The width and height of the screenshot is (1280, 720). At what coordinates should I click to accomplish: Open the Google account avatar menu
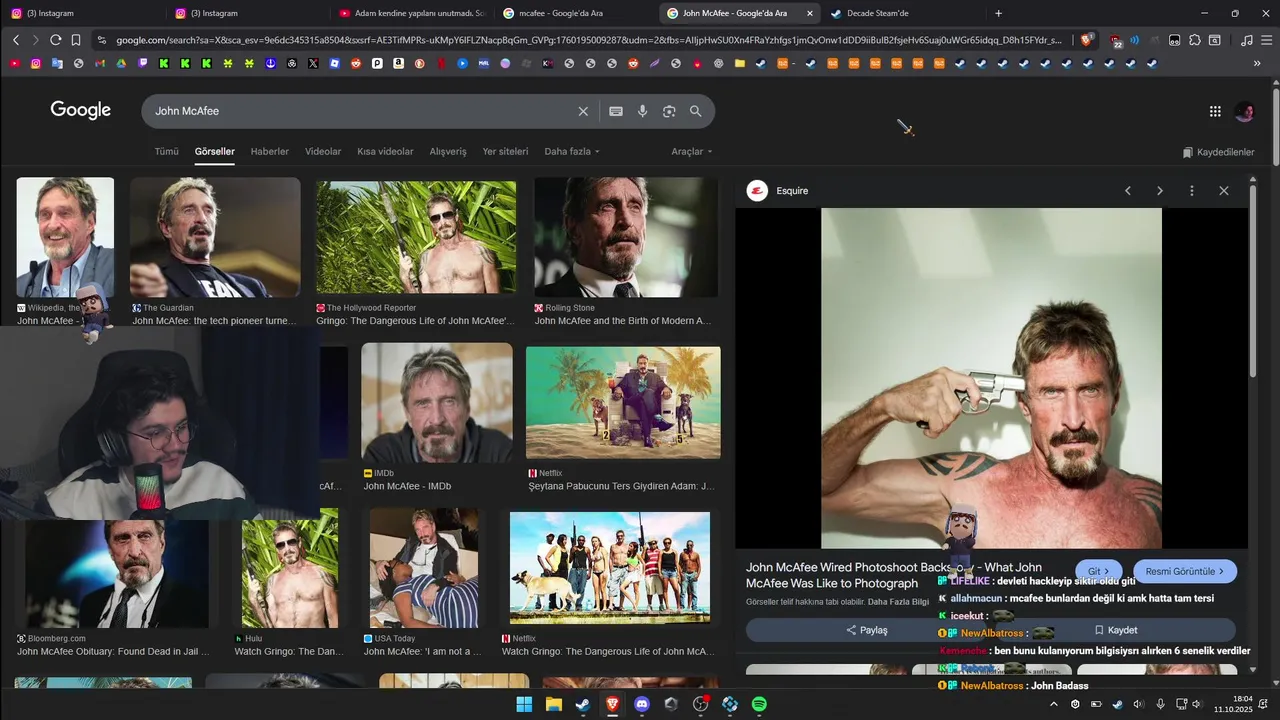pos(1244,112)
